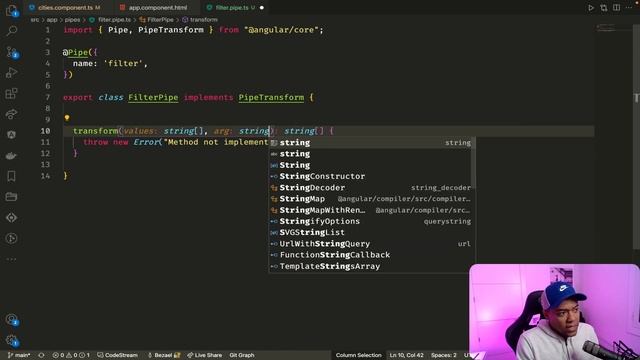
Task: Open the Docker whale icon in activity bar
Action: tap(11, 156)
